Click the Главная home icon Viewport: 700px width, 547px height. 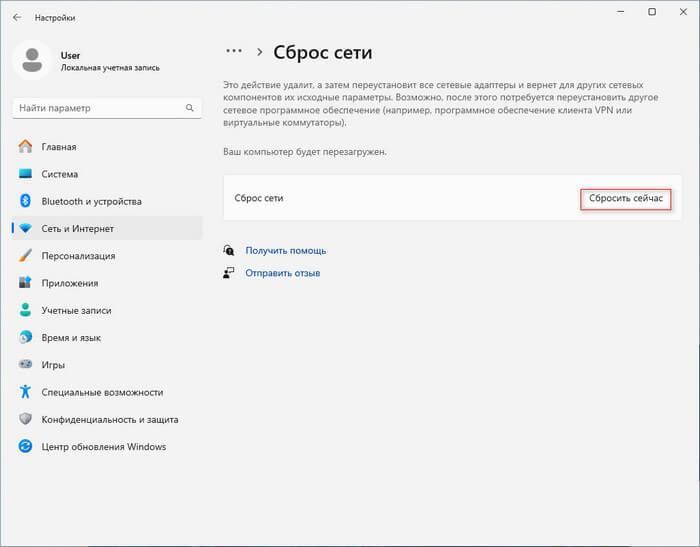pyautogui.click(x=26, y=147)
